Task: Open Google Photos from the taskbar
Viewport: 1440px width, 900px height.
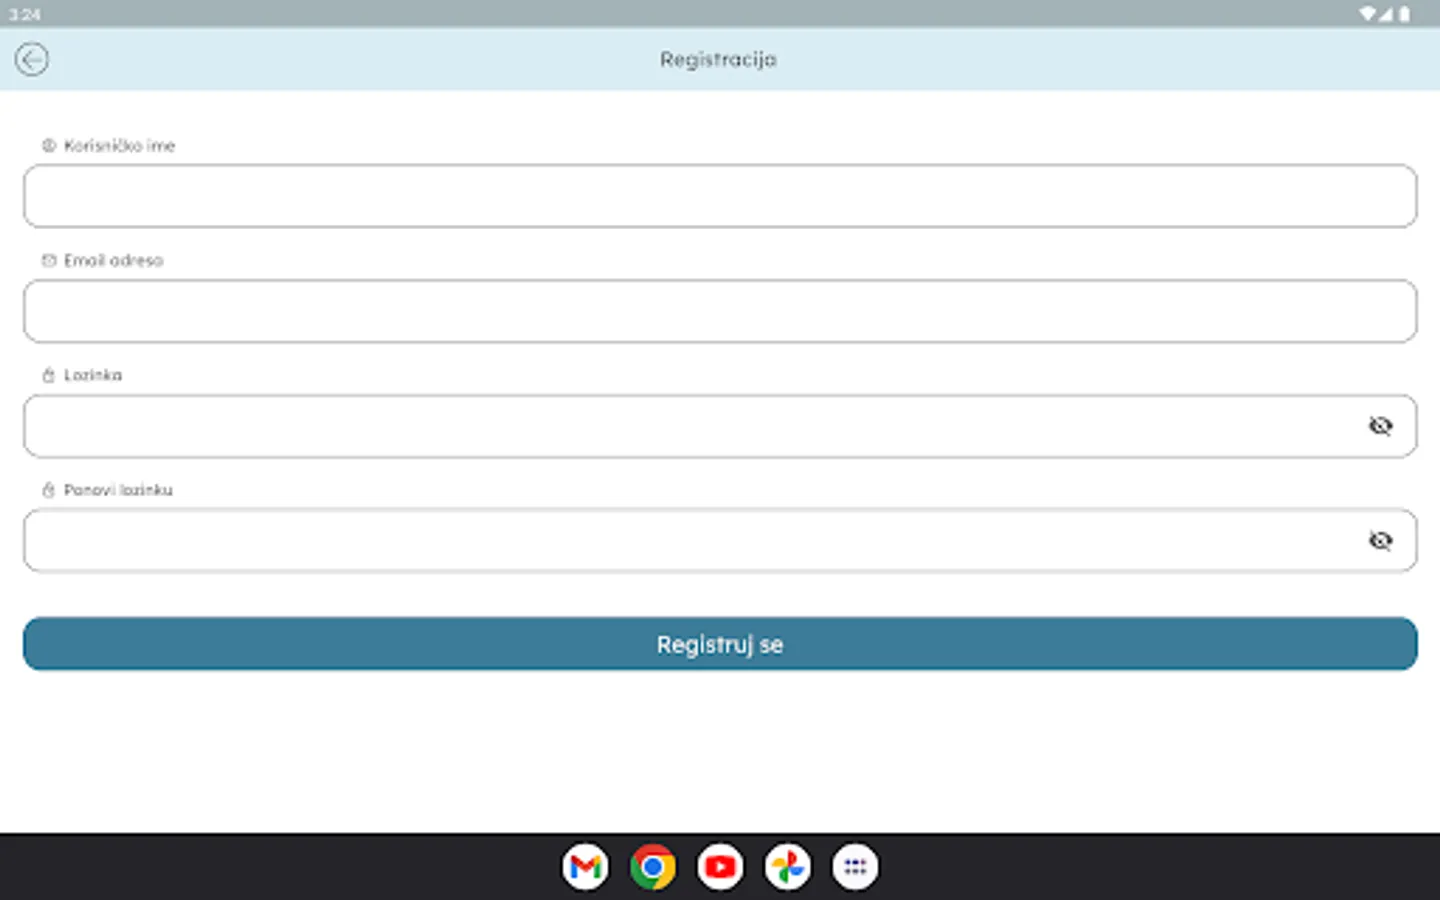Action: click(x=788, y=867)
